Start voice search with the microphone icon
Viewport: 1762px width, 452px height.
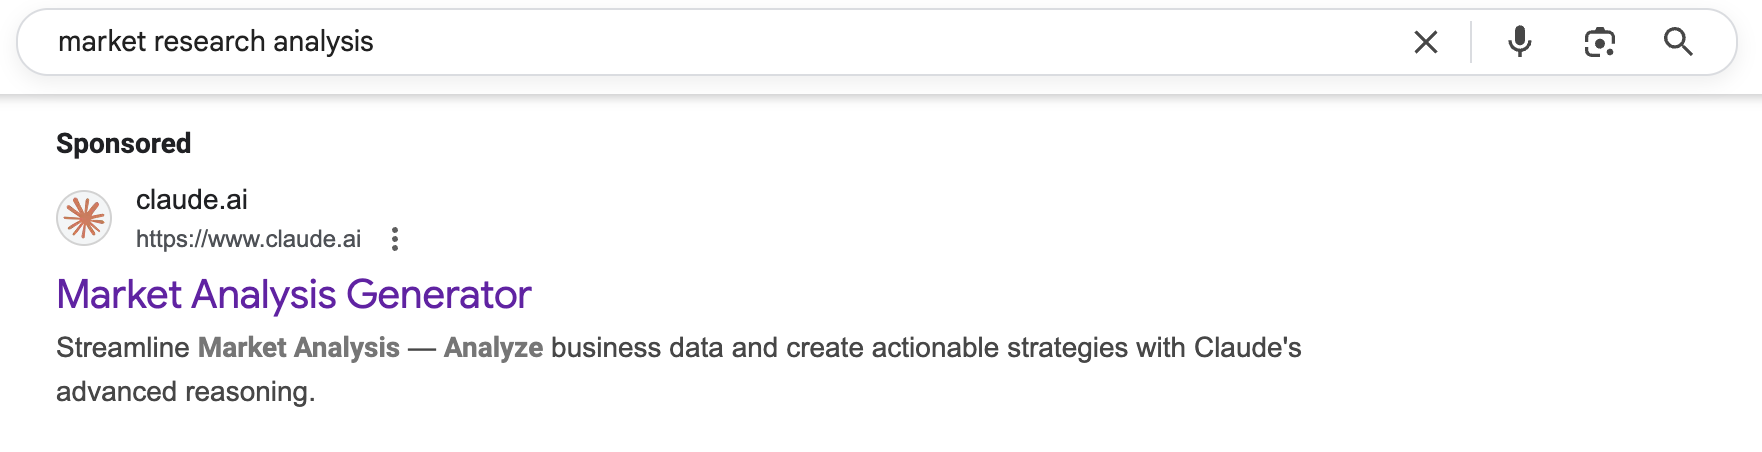(x=1519, y=42)
